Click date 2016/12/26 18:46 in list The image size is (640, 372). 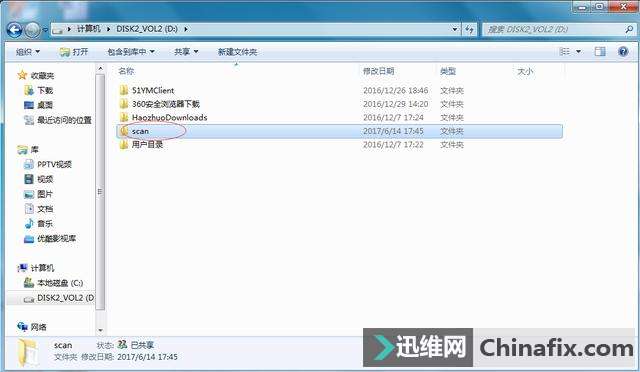(x=396, y=90)
